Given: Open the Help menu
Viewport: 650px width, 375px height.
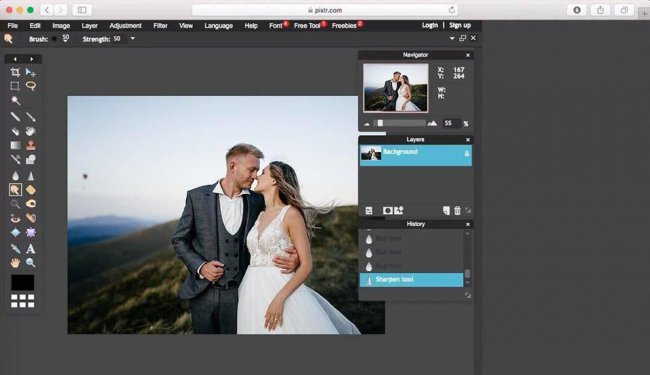Looking at the screenshot, I should [x=251, y=26].
